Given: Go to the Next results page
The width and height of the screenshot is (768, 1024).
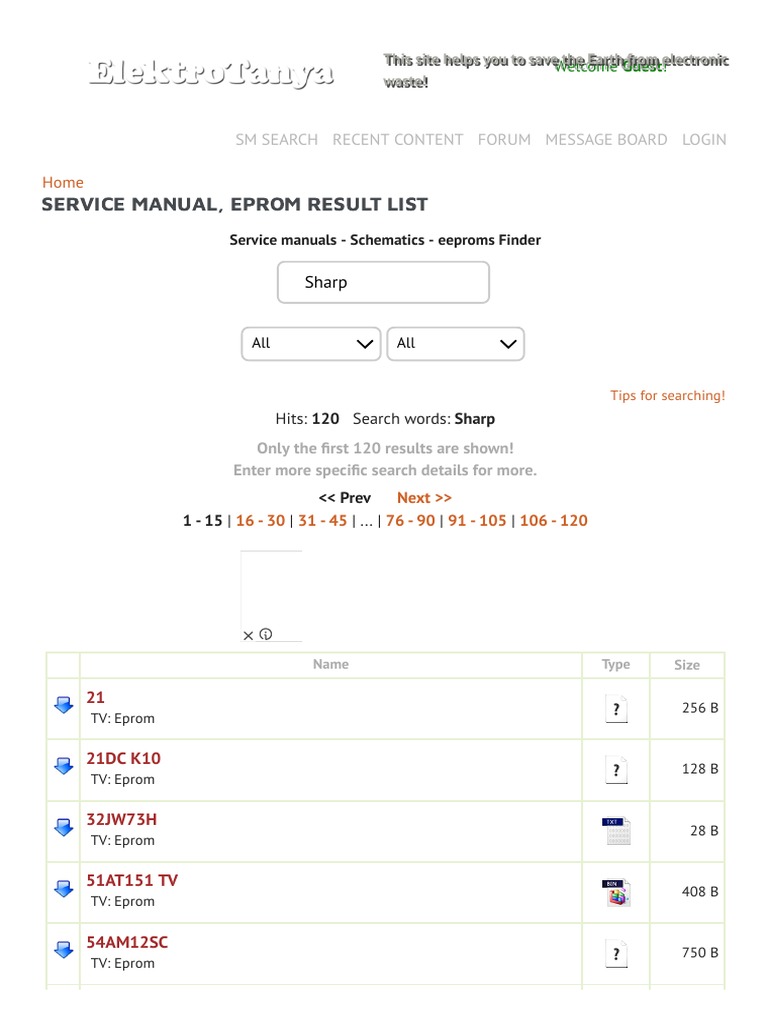Looking at the screenshot, I should (x=424, y=498).
